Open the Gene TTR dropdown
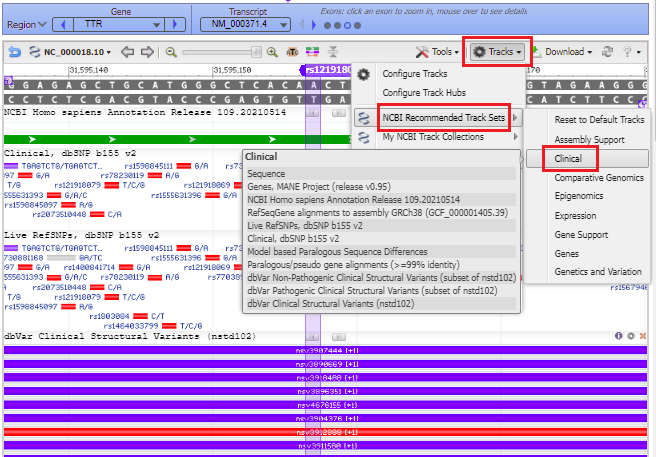The height and width of the screenshot is (457, 656). pos(120,22)
